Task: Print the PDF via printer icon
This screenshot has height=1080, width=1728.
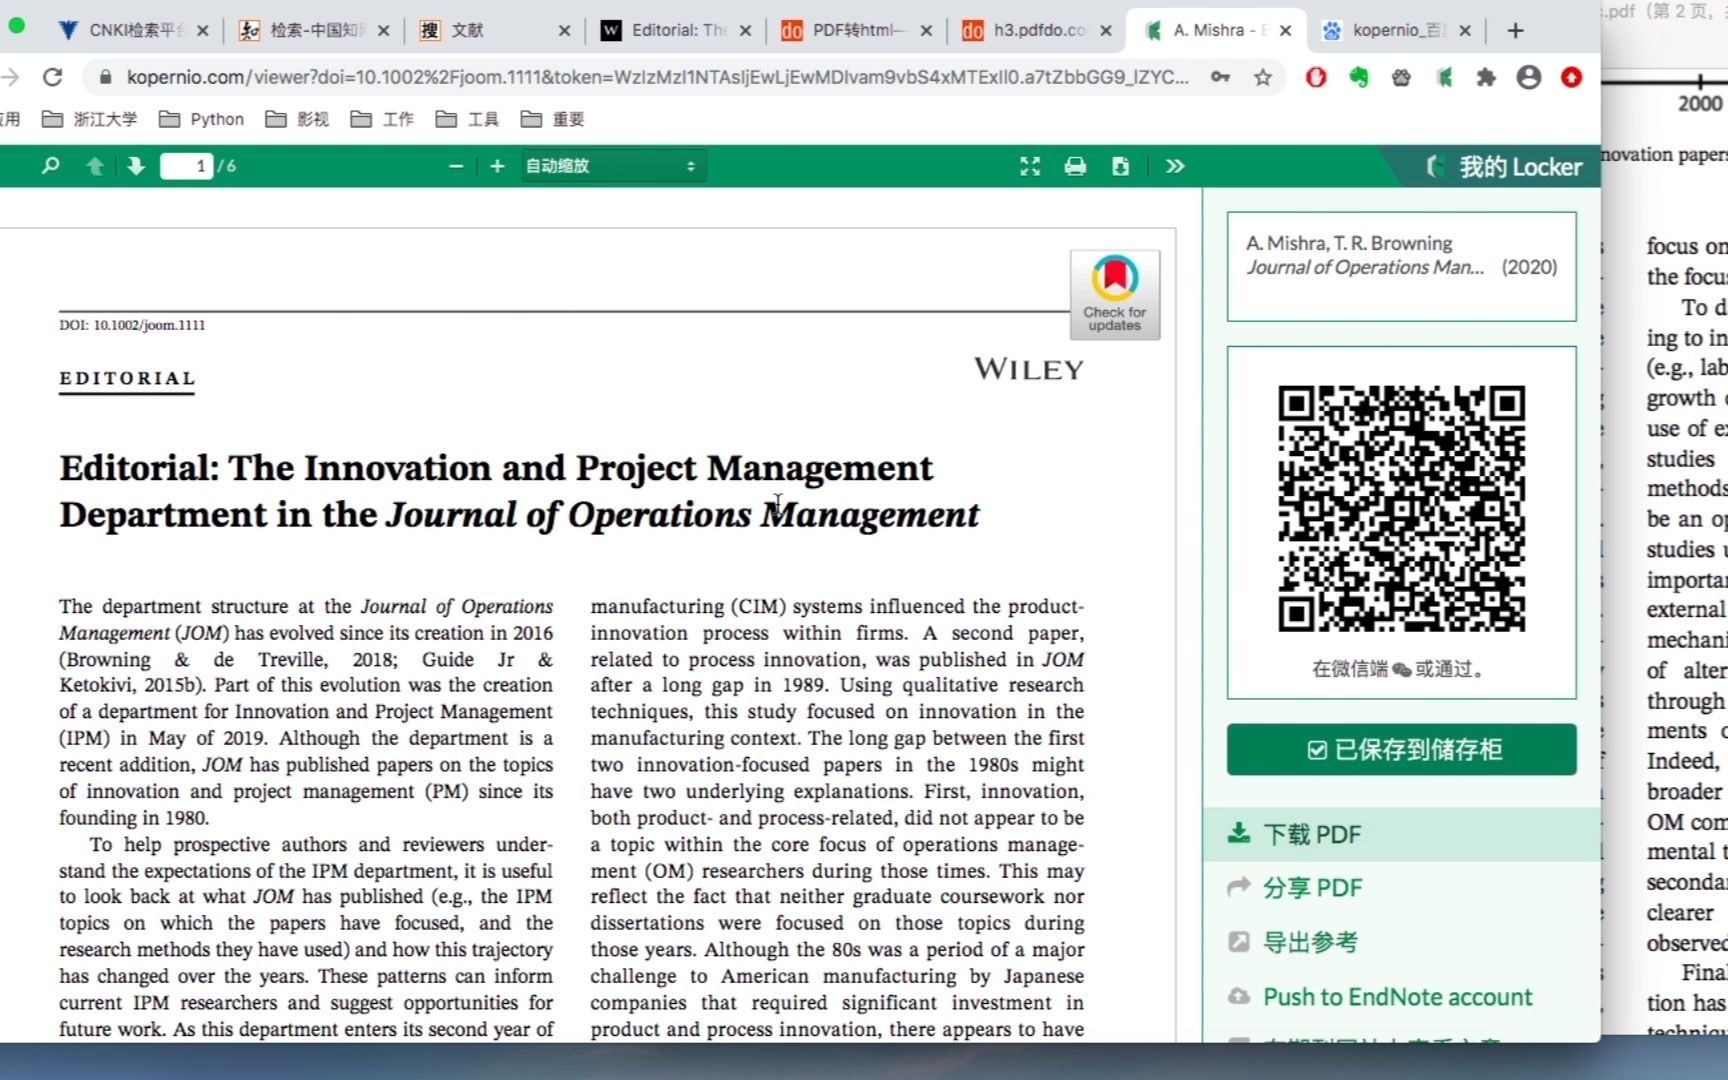Action: click(x=1075, y=166)
